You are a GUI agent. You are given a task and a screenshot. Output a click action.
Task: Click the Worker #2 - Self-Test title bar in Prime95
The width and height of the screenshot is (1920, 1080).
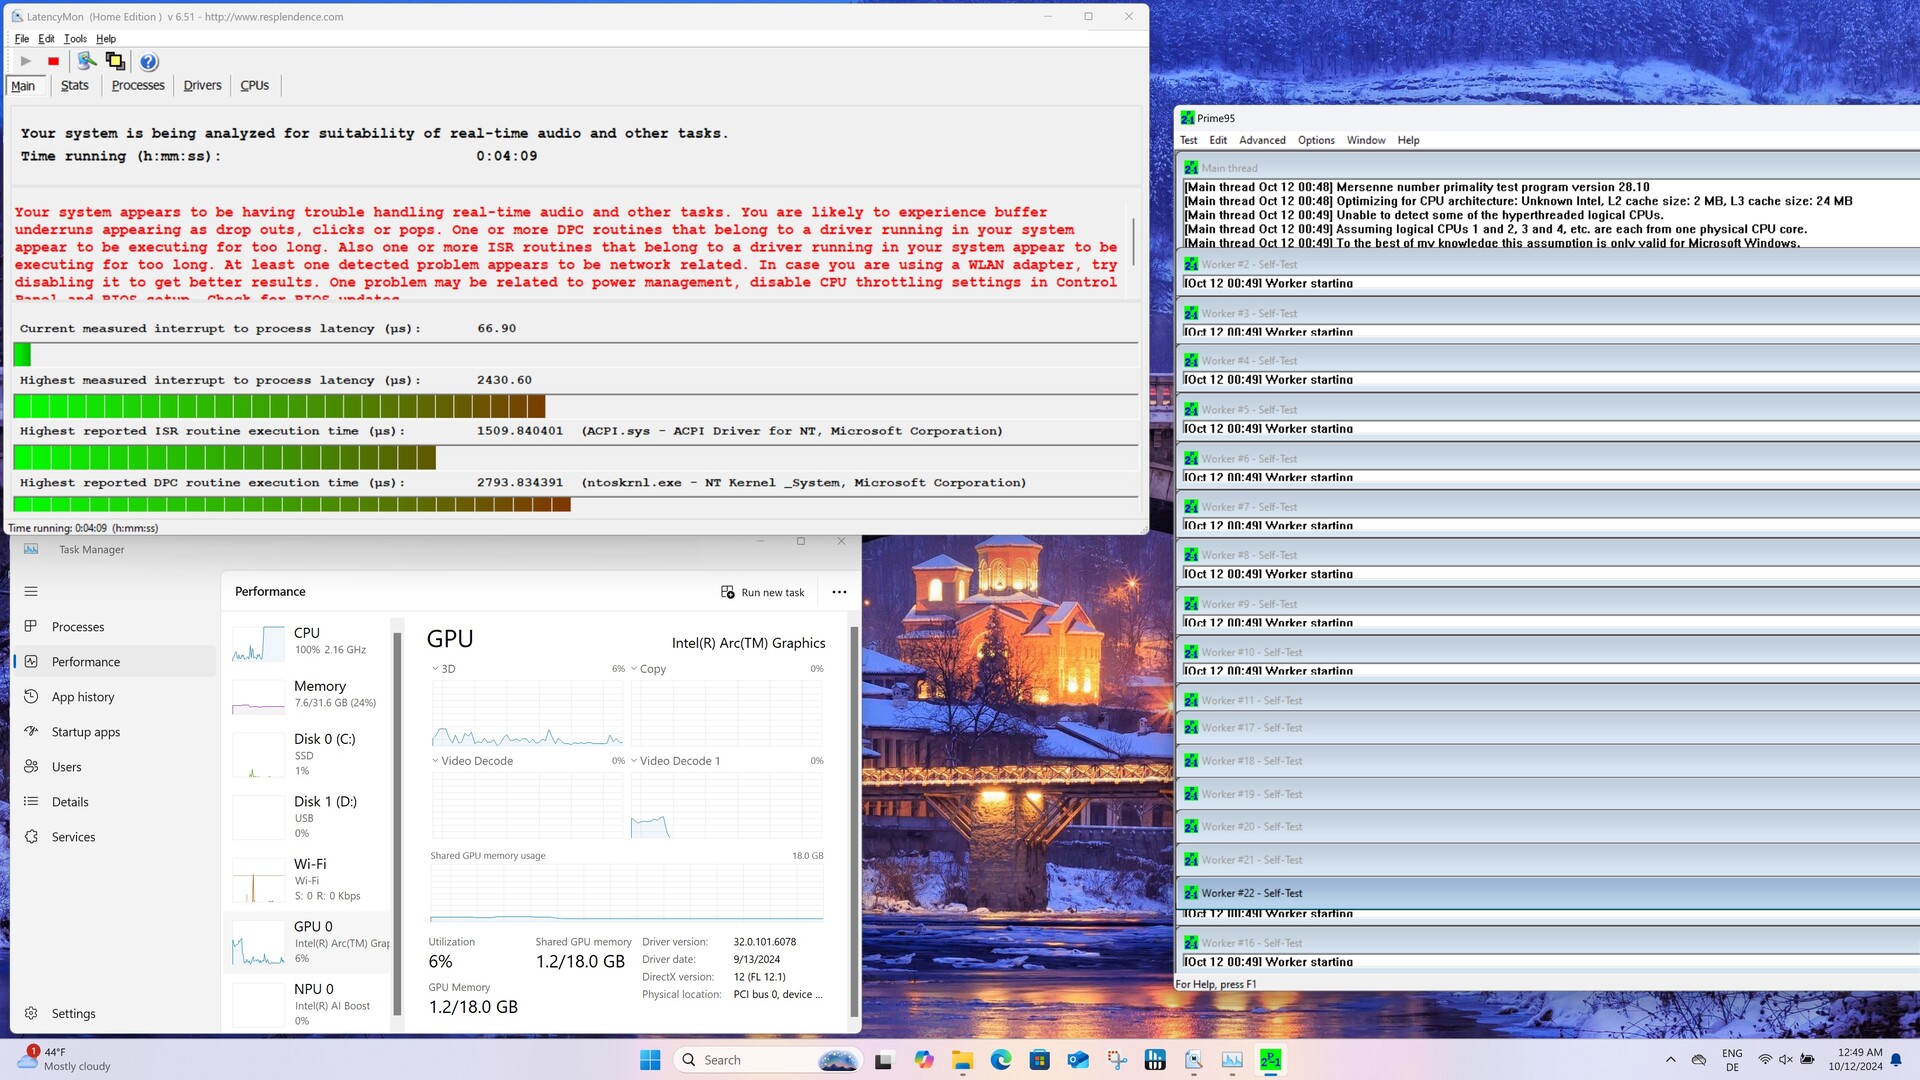(1548, 264)
